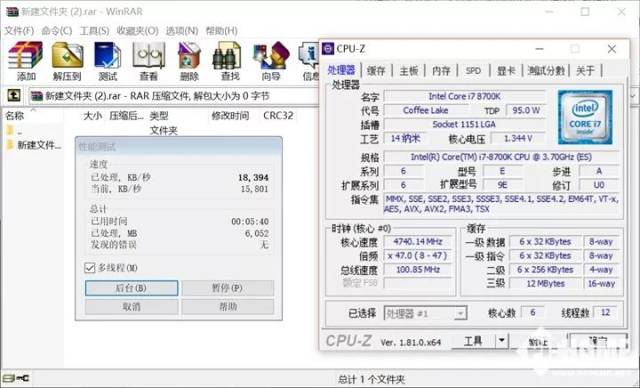This screenshot has height=388, width=640.
Task: Click the WinRAR Add (添加) toolbar icon
Action: click(25, 55)
